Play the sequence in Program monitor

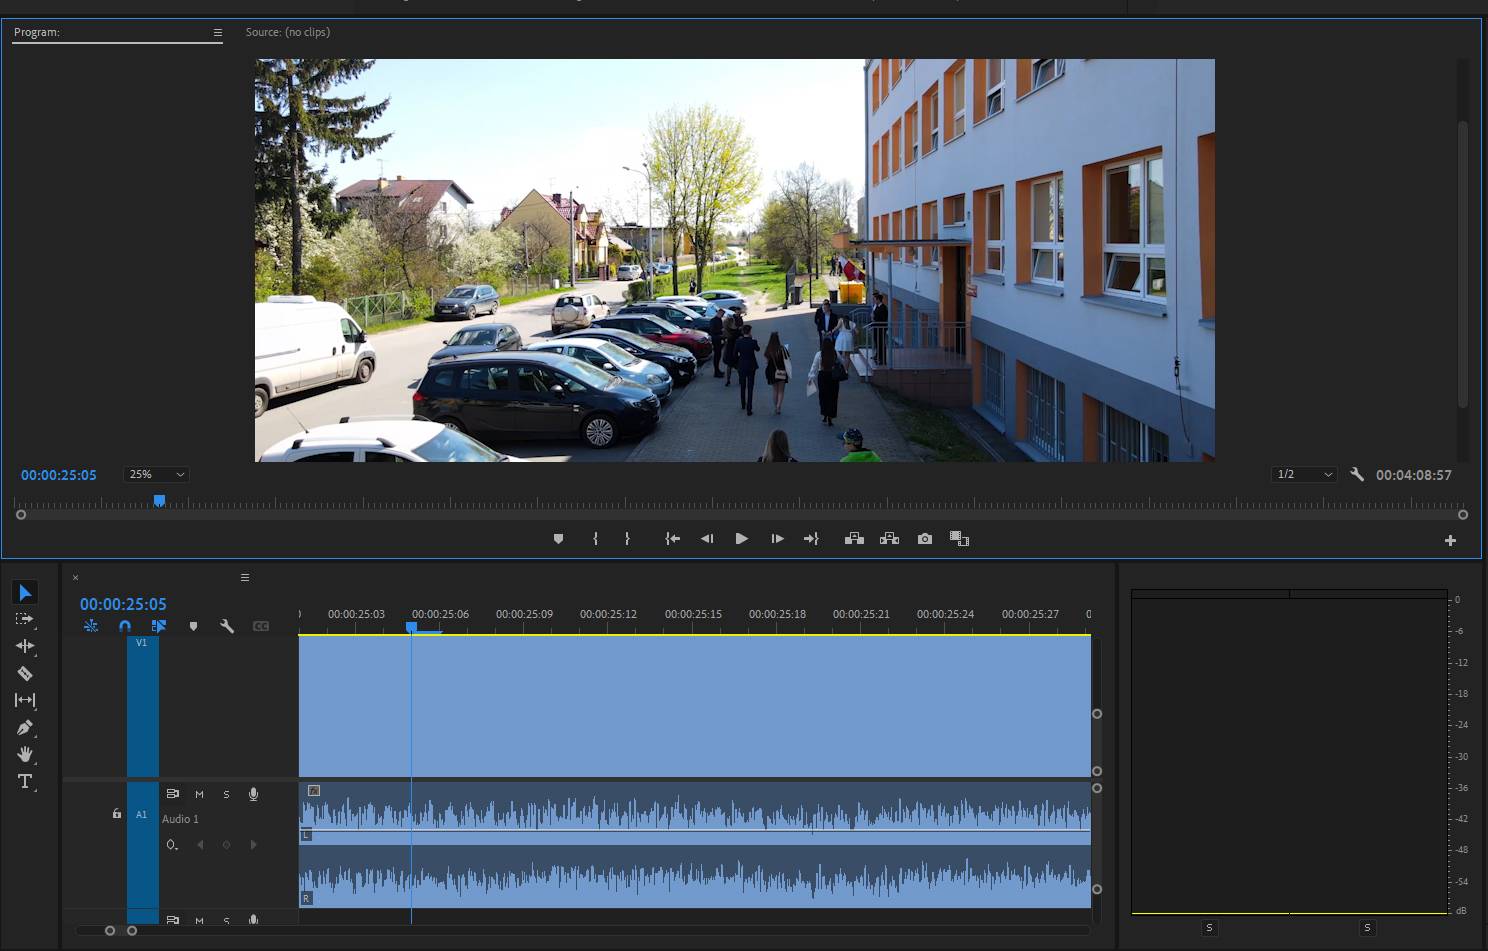(x=741, y=539)
